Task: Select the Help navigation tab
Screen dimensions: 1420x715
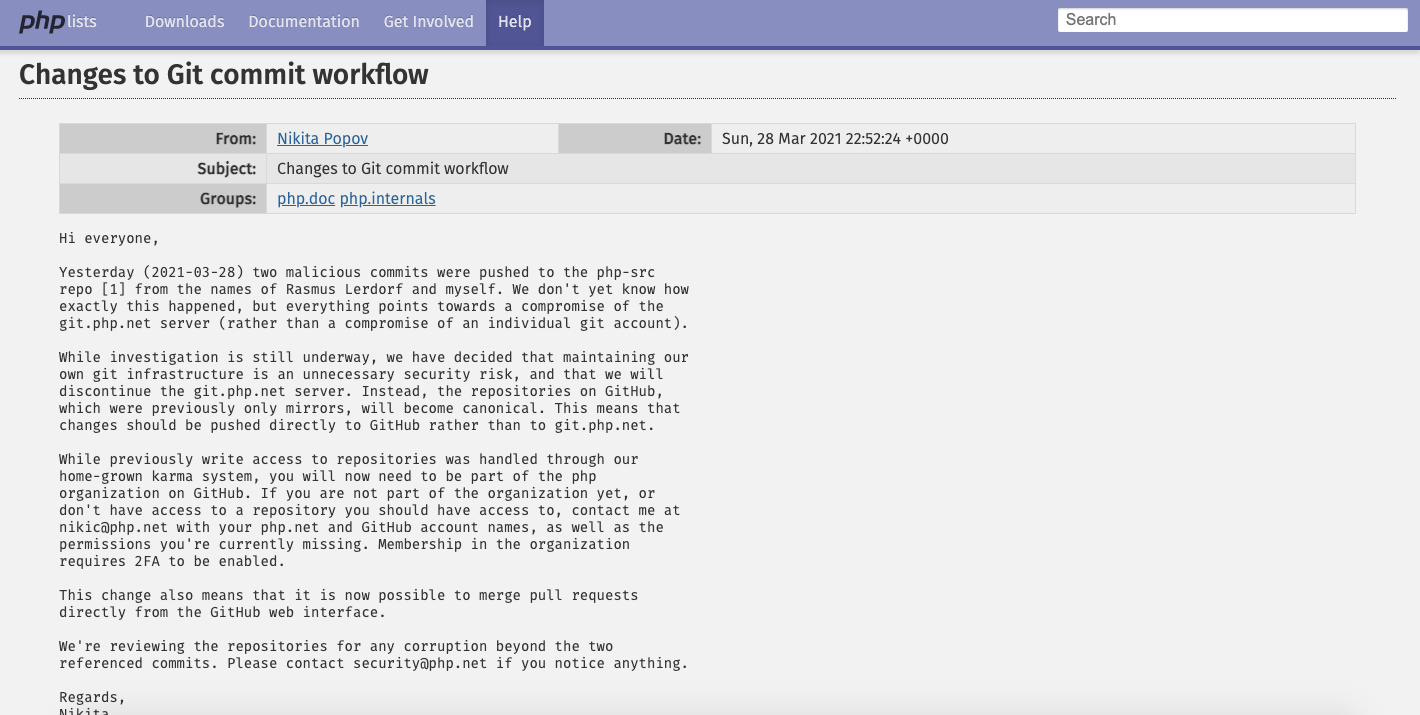Action: [515, 21]
